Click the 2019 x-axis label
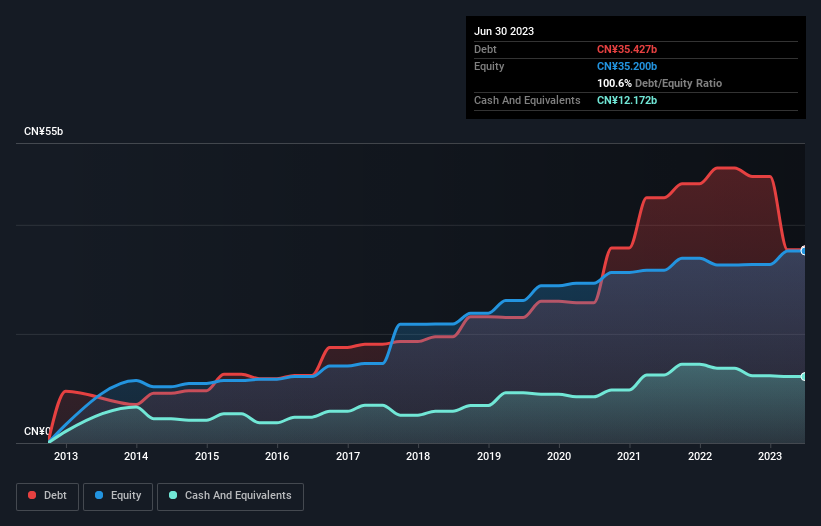 point(489,456)
